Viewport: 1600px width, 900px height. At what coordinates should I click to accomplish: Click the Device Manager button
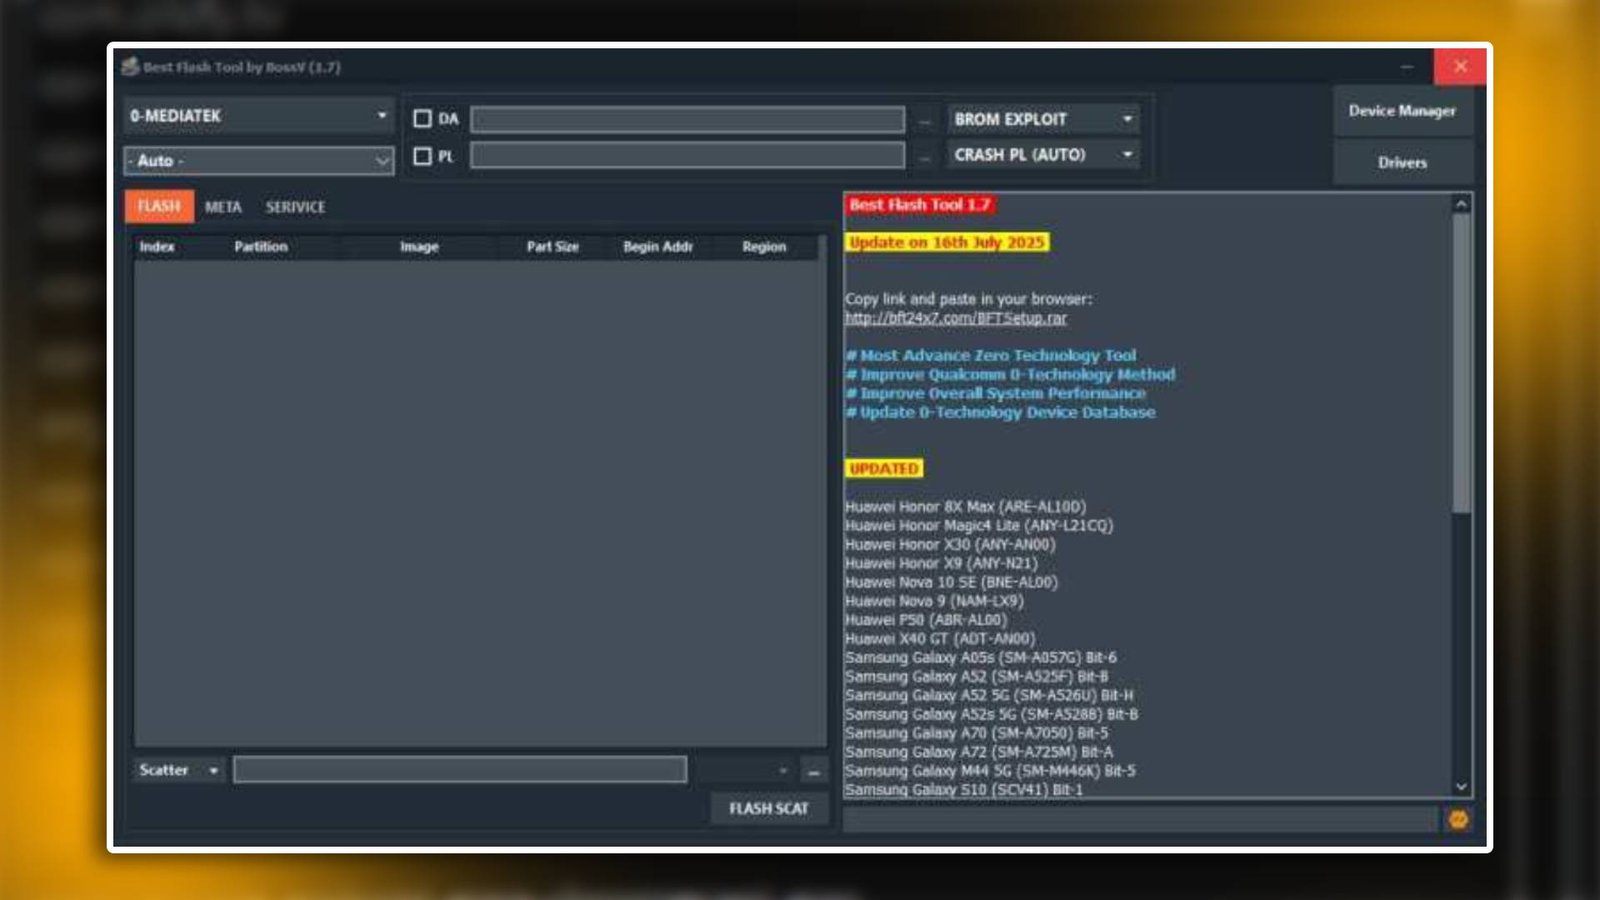(1402, 111)
